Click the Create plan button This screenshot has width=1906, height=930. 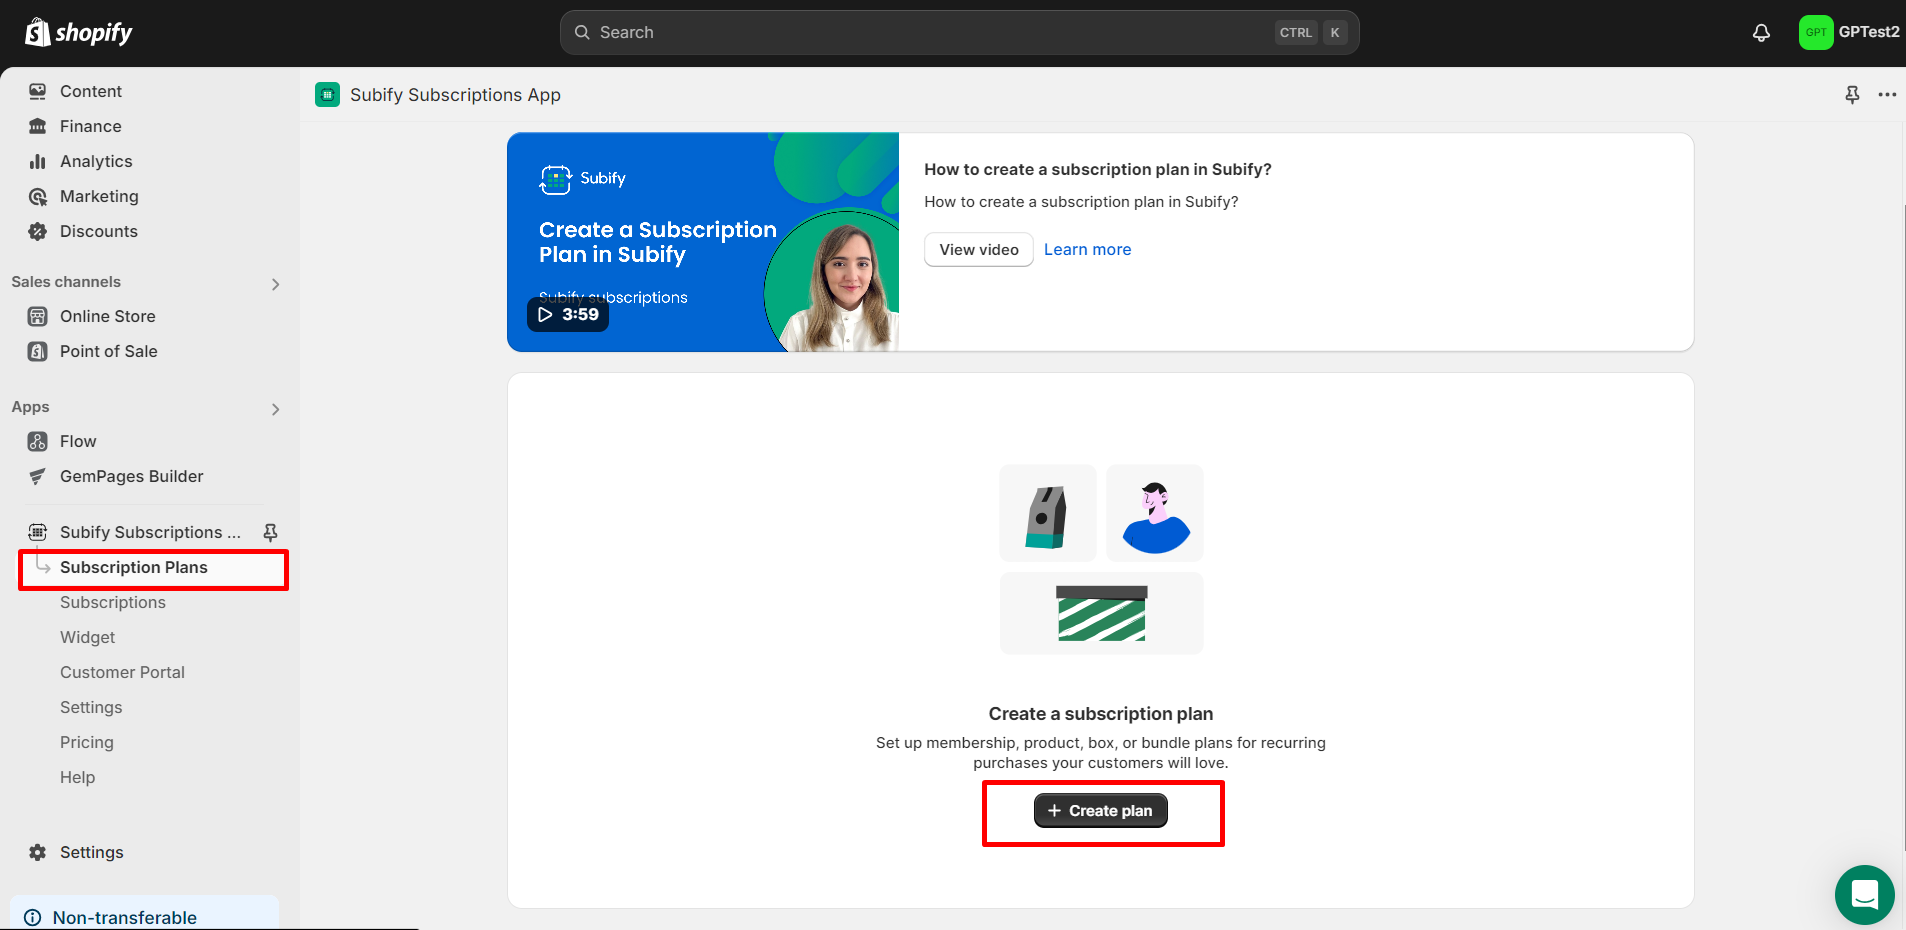(1100, 810)
